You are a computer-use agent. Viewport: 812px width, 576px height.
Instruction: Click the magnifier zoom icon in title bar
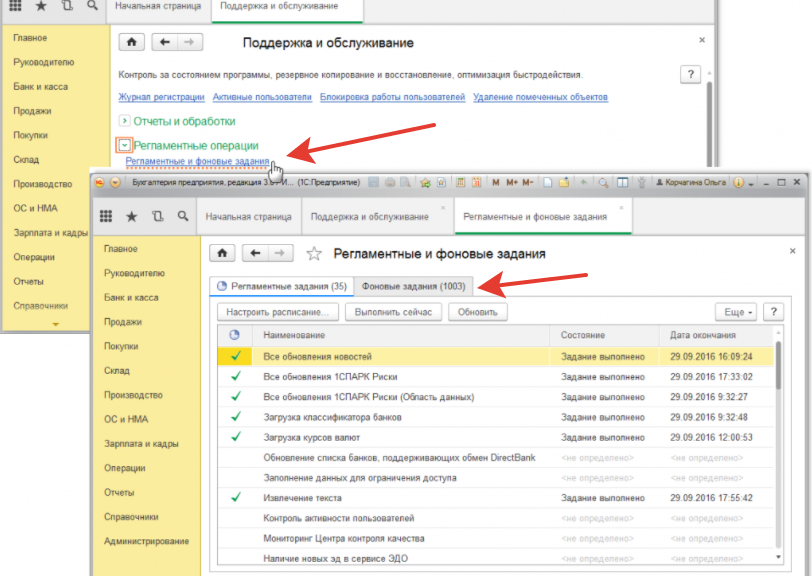[x=603, y=182]
